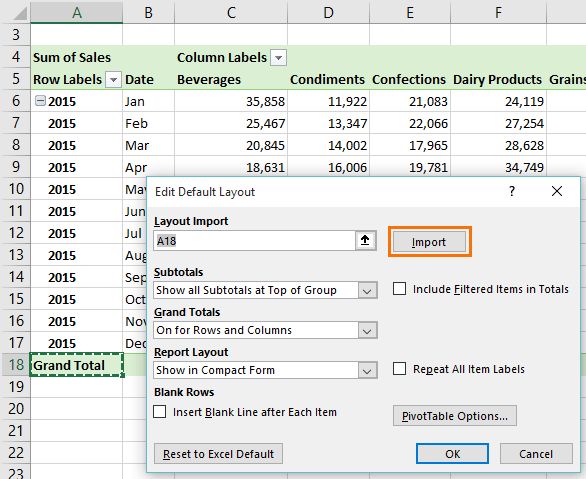Collapse the 2015 group in row 6
This screenshot has height=479, width=586.
40,101
